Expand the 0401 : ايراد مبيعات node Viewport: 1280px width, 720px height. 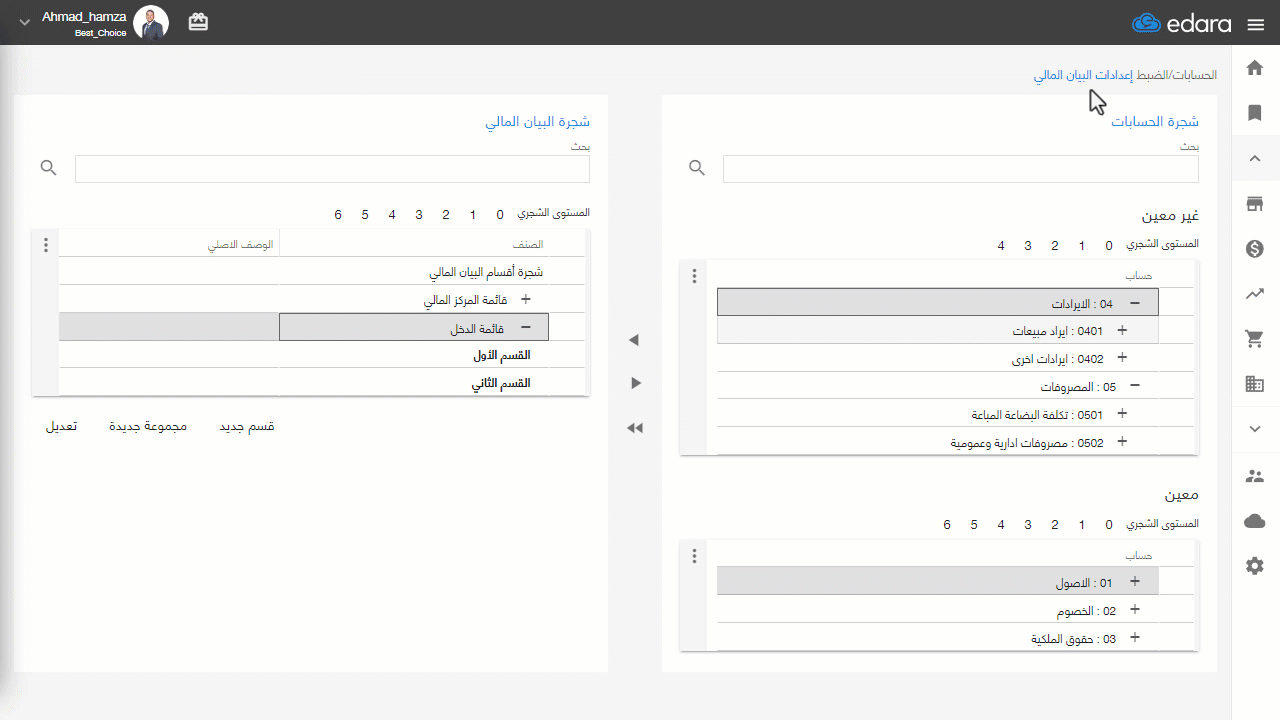1121,330
